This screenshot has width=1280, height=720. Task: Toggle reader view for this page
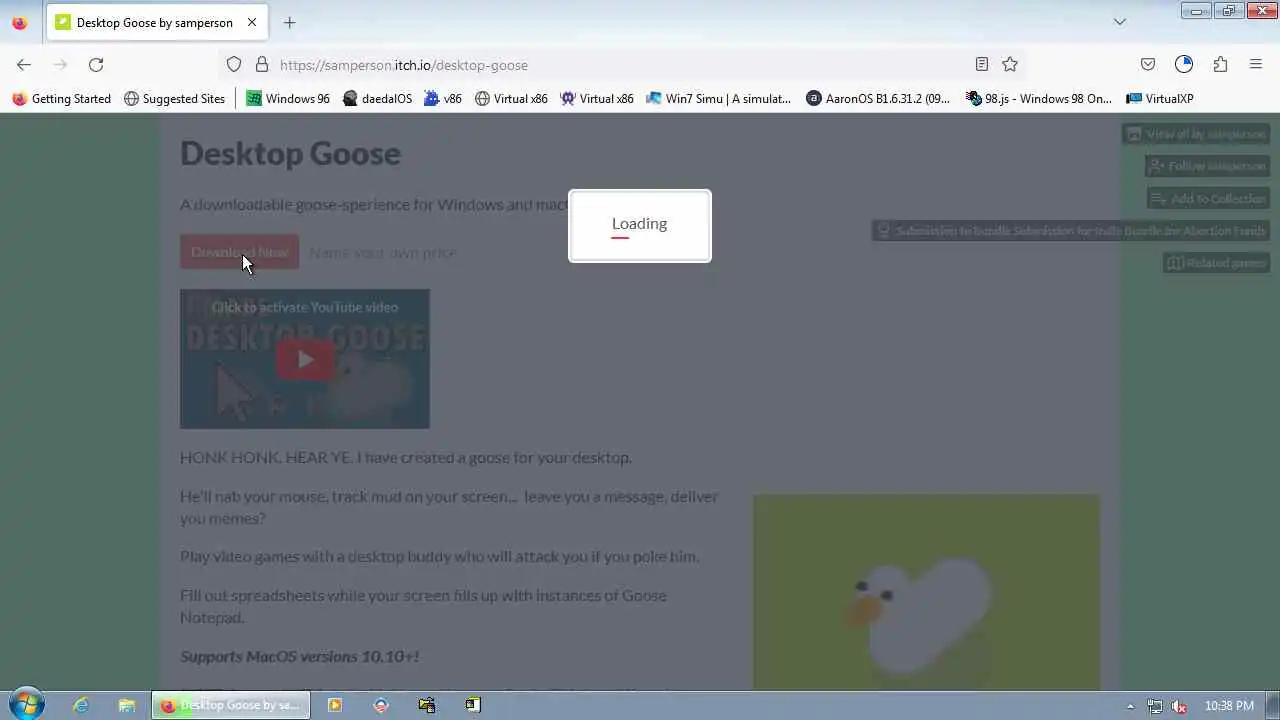982,64
